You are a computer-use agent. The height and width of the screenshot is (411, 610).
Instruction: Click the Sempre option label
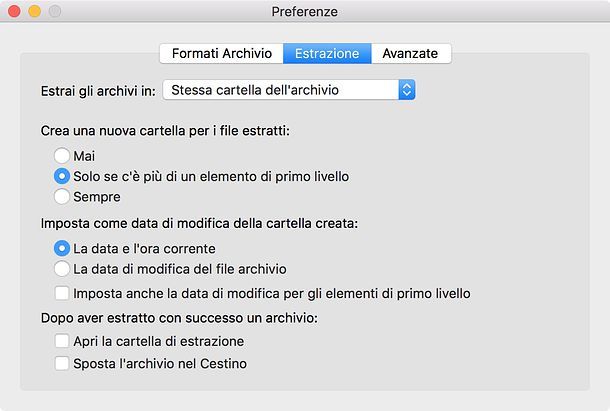point(97,197)
